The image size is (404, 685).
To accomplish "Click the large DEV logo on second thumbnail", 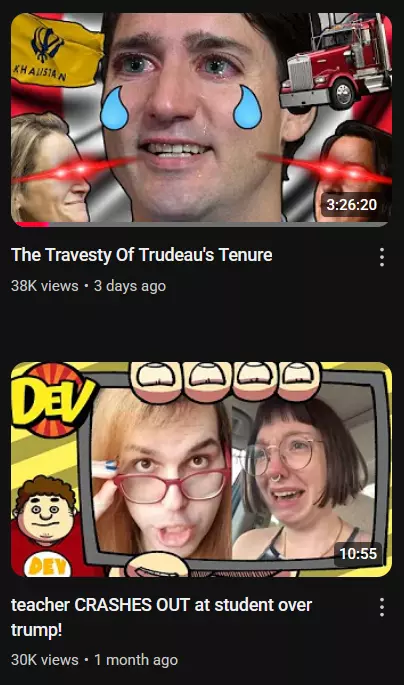I will (x=52, y=400).
